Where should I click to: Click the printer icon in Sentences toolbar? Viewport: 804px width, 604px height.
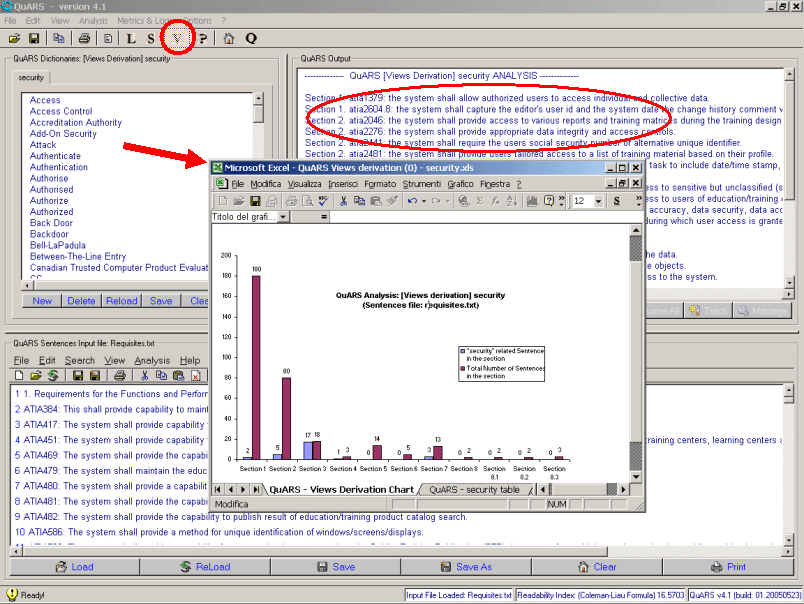[120, 376]
